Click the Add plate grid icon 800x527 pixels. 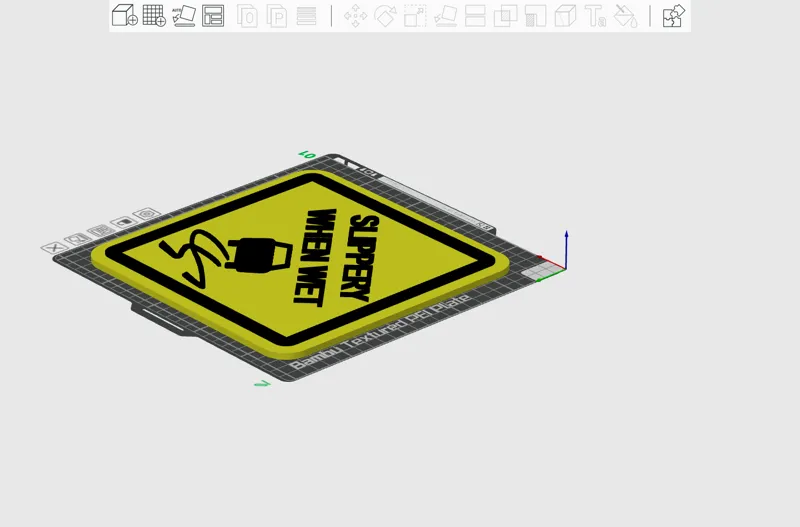(x=154, y=15)
